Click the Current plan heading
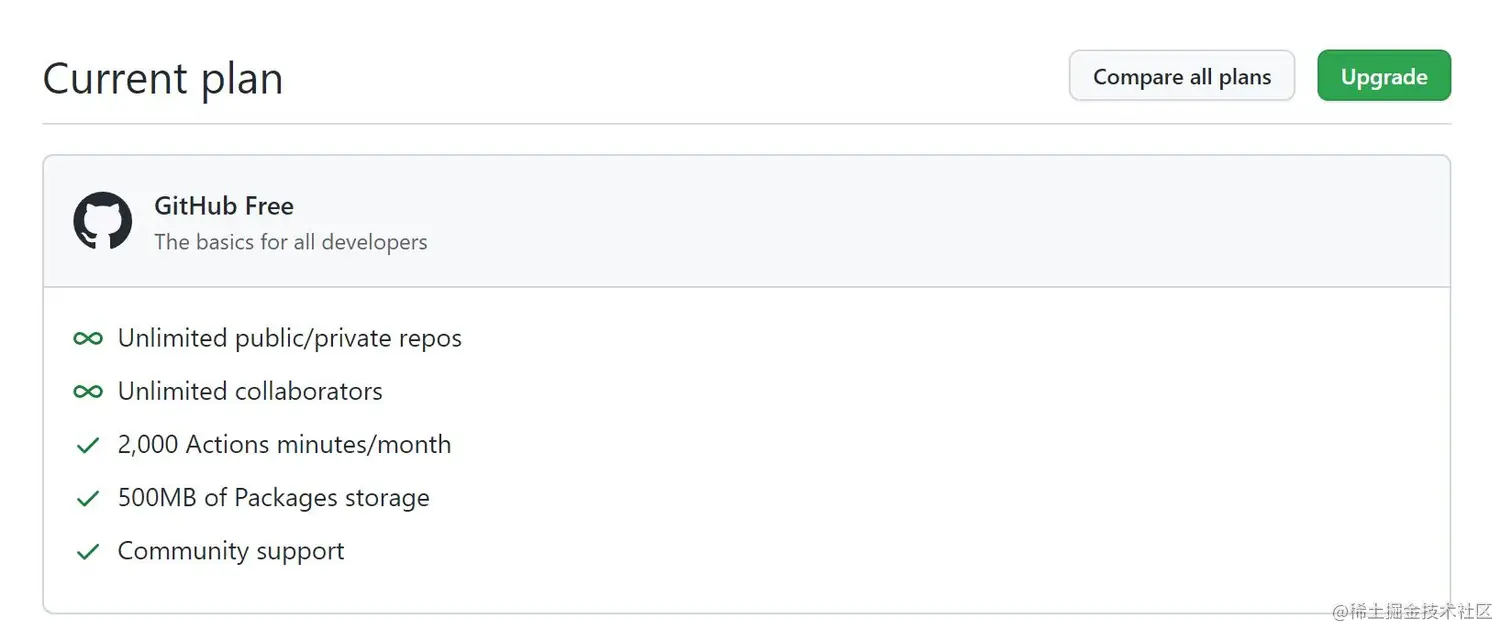This screenshot has width=1512, height=641. click(x=163, y=79)
